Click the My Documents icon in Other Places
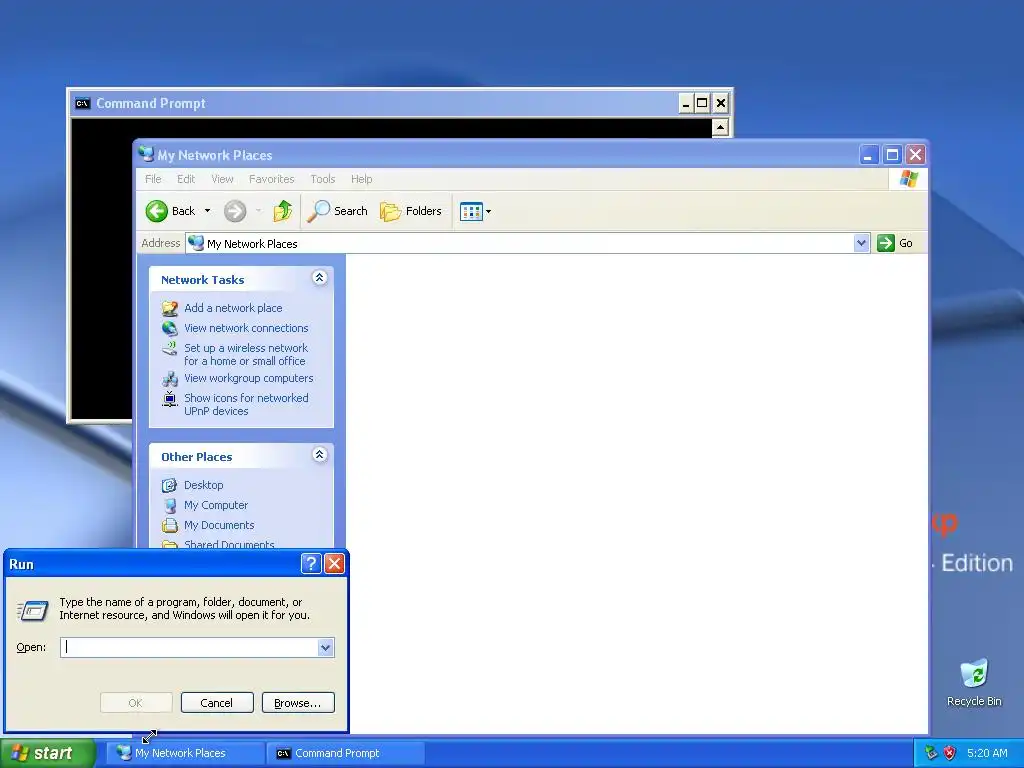1024x768 pixels. (x=170, y=525)
